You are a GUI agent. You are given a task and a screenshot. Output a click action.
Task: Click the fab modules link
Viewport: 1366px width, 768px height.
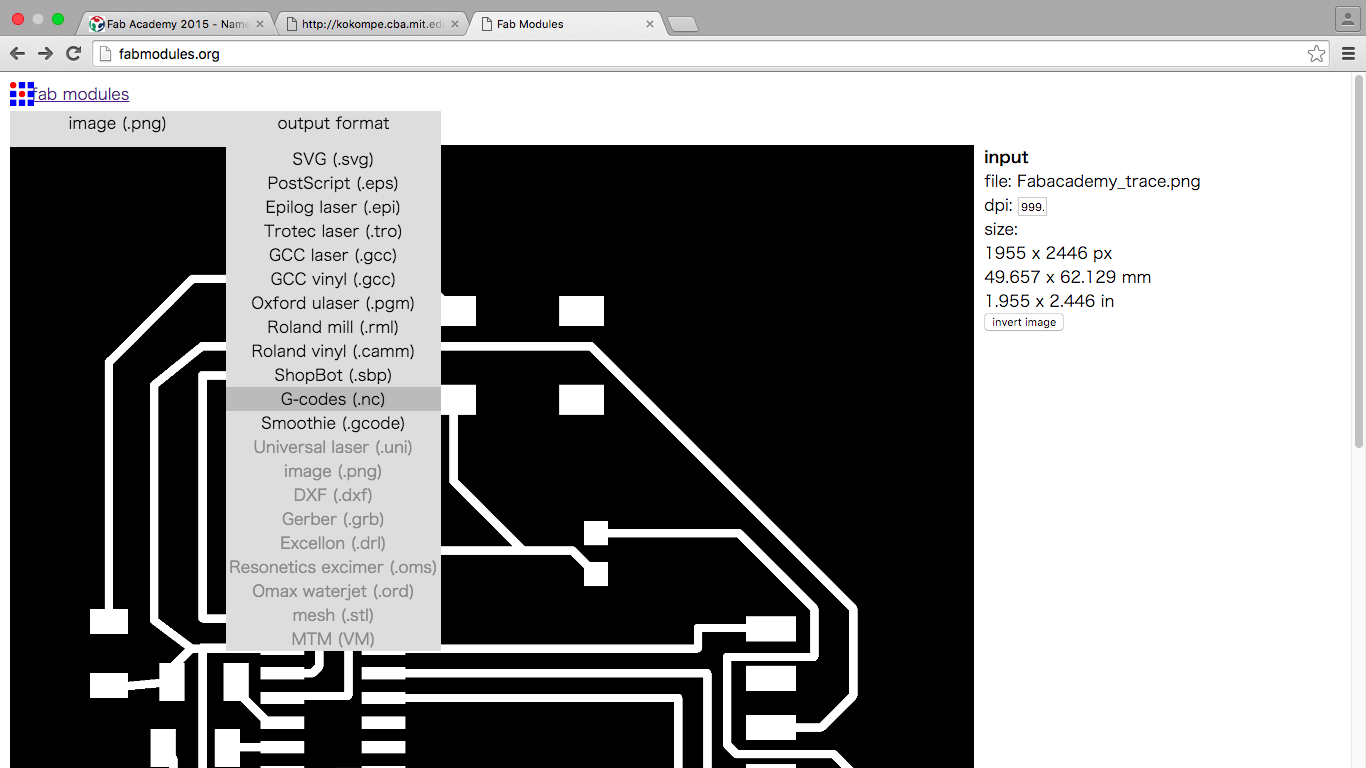pos(82,94)
